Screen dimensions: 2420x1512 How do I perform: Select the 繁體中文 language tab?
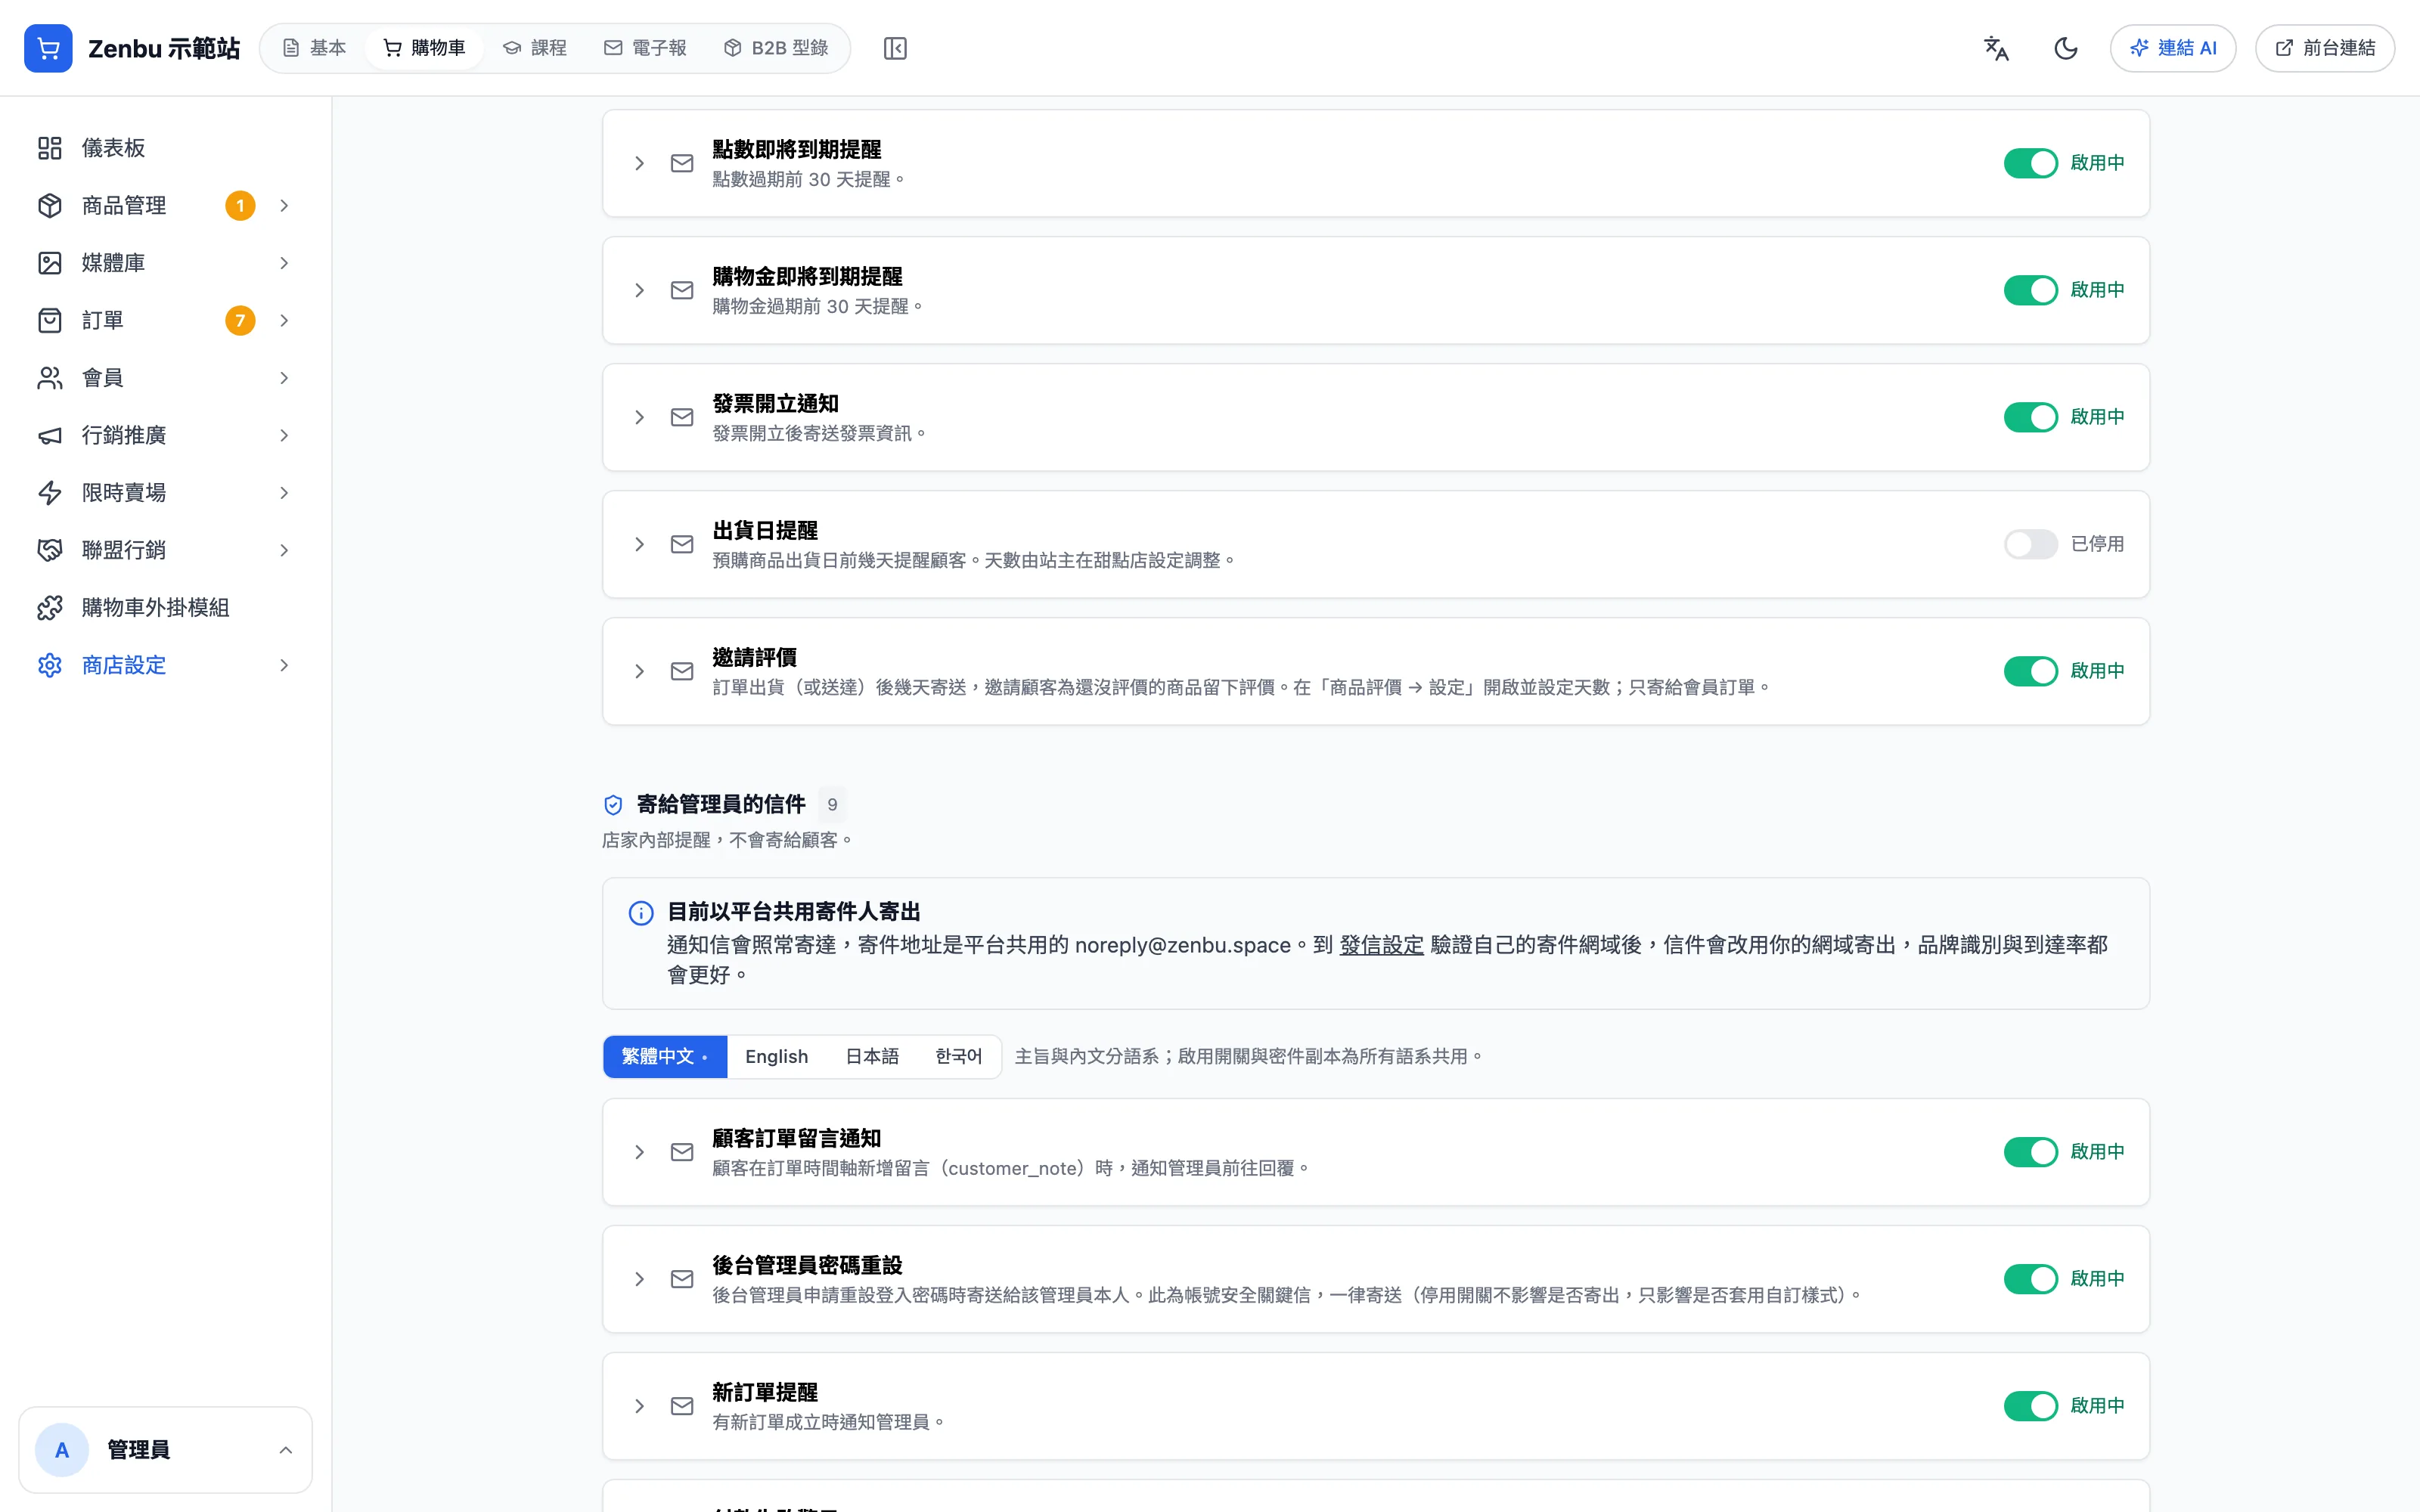pyautogui.click(x=665, y=1057)
